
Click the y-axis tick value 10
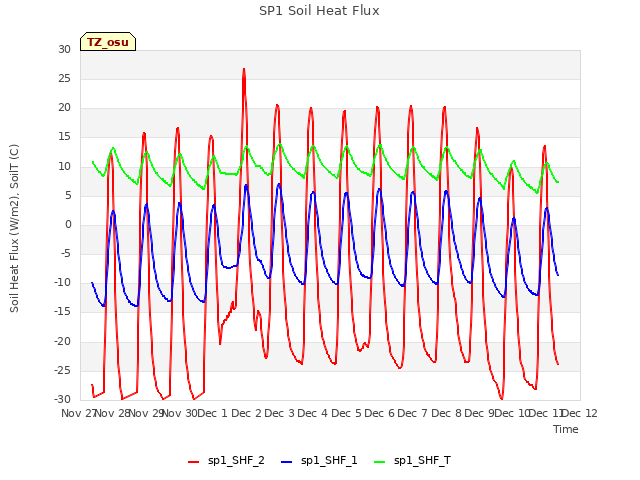pos(64,166)
